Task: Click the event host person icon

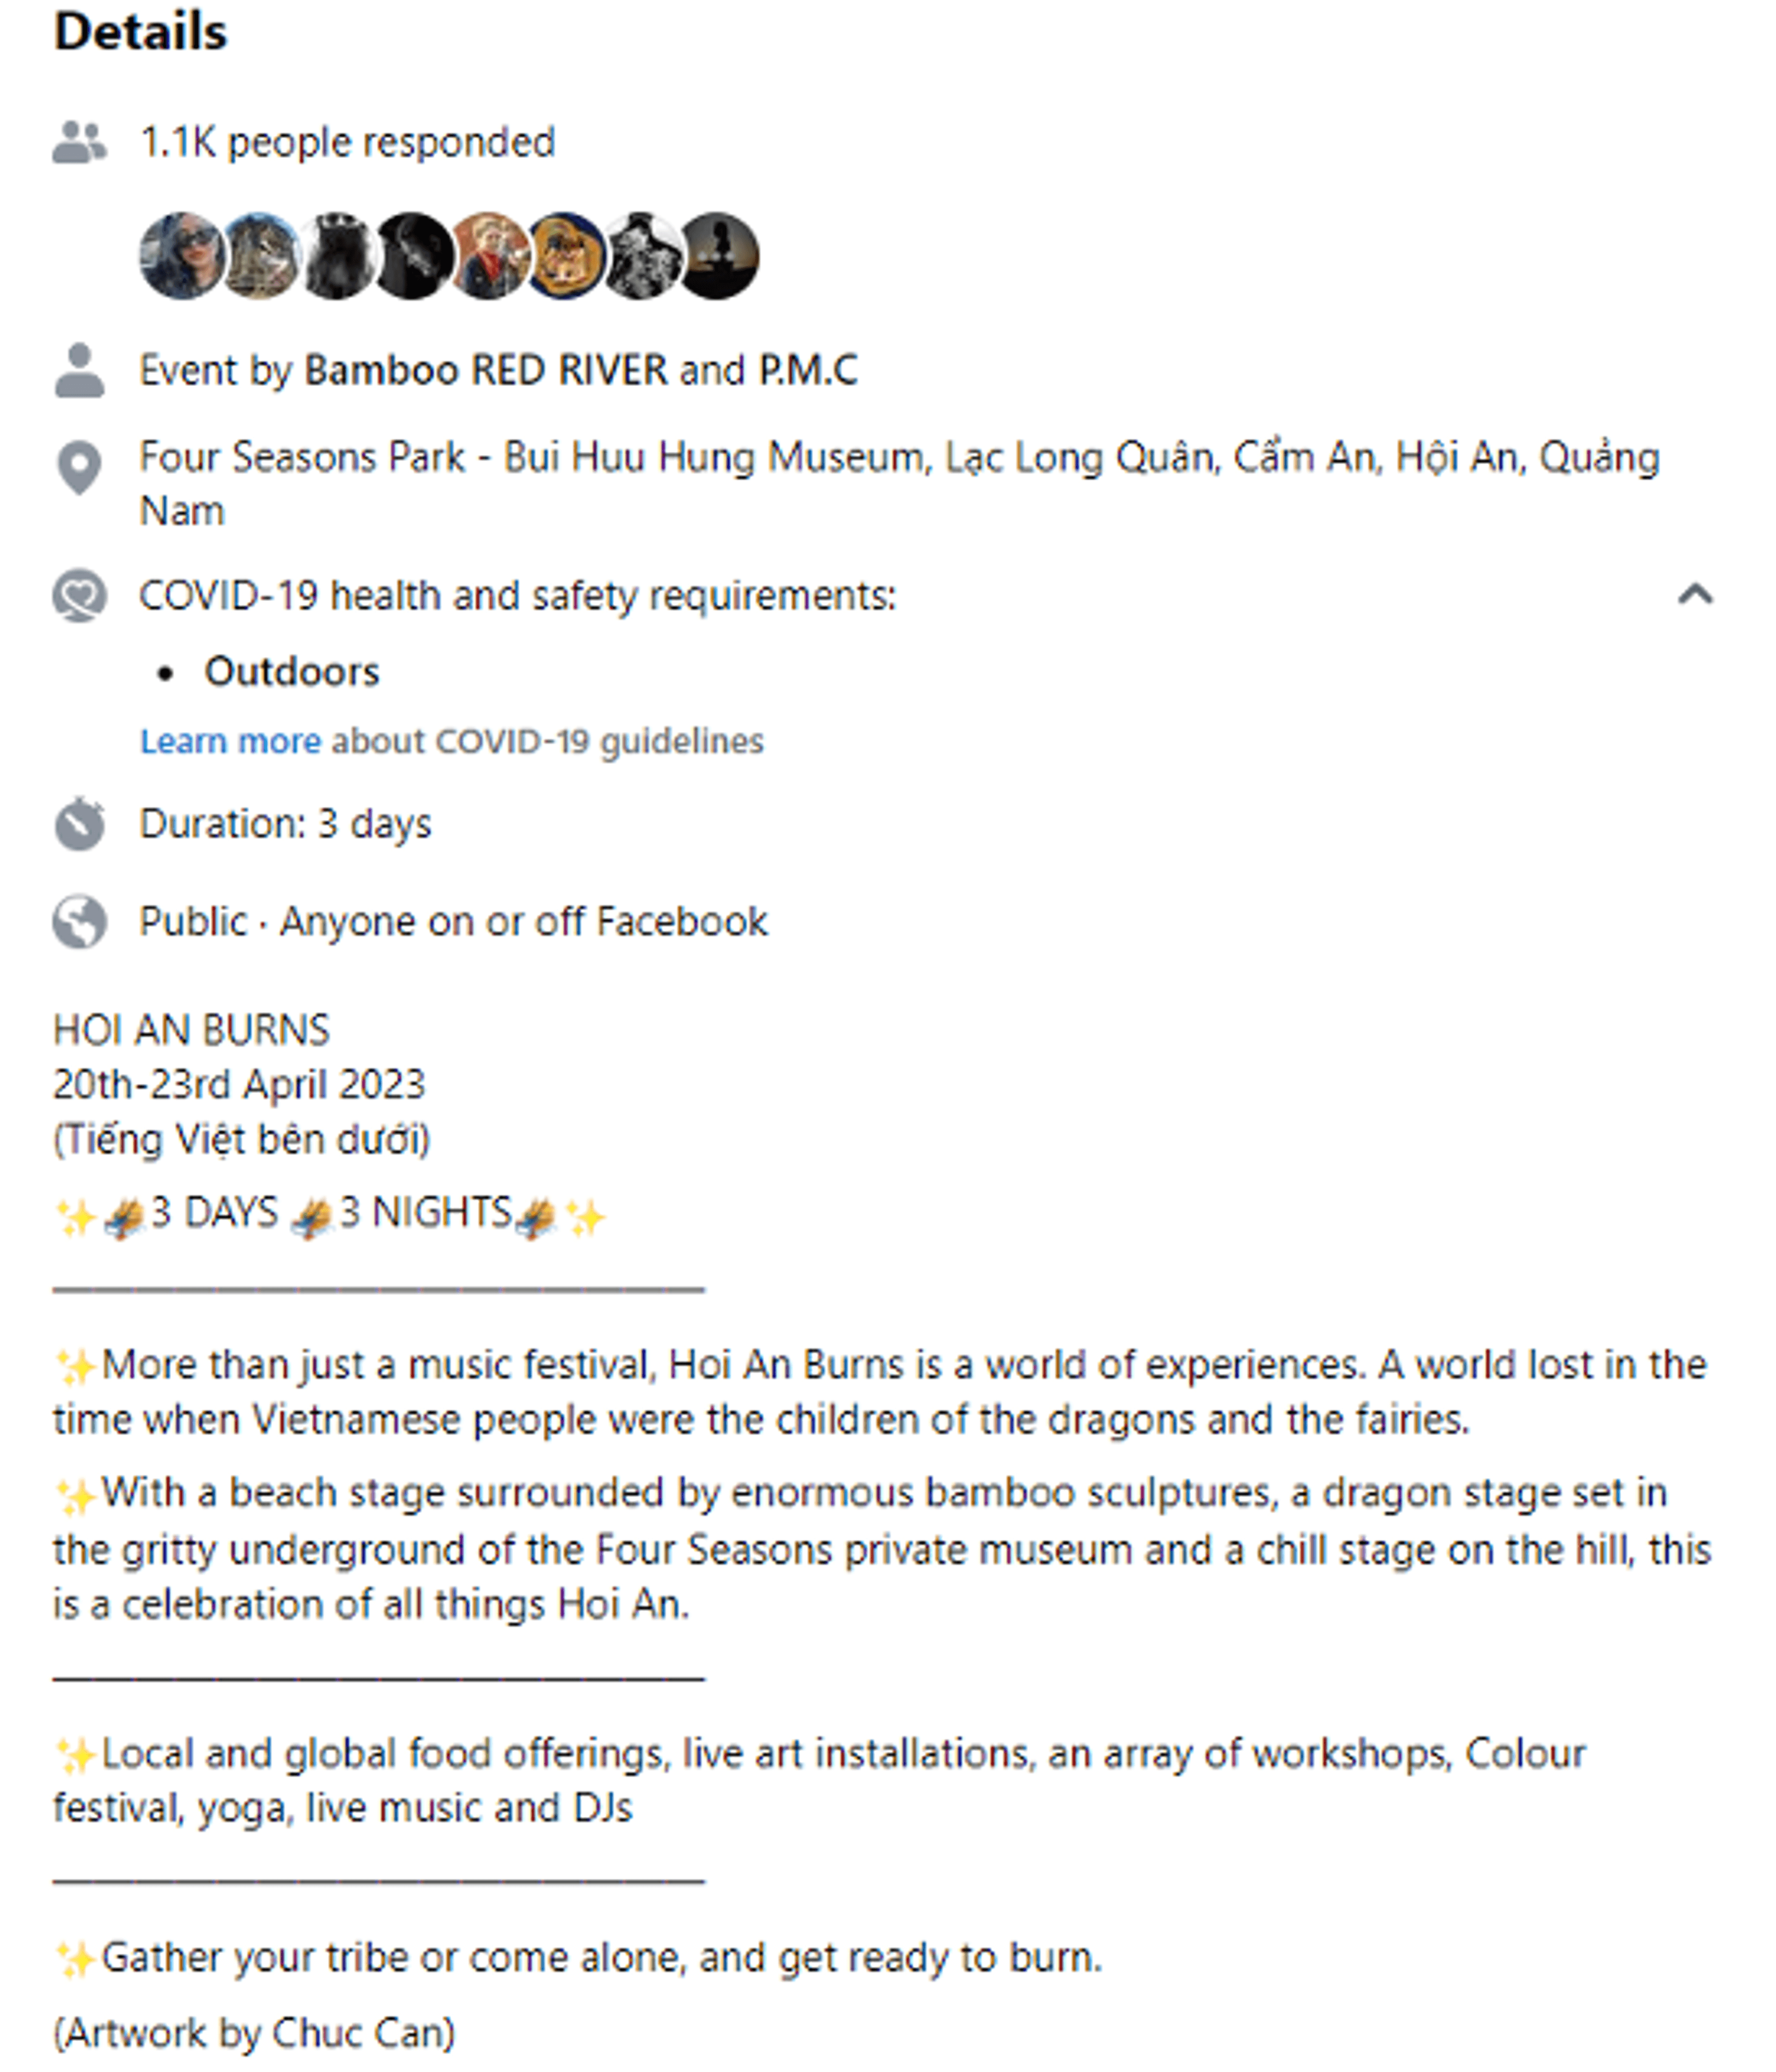Action: (79, 370)
